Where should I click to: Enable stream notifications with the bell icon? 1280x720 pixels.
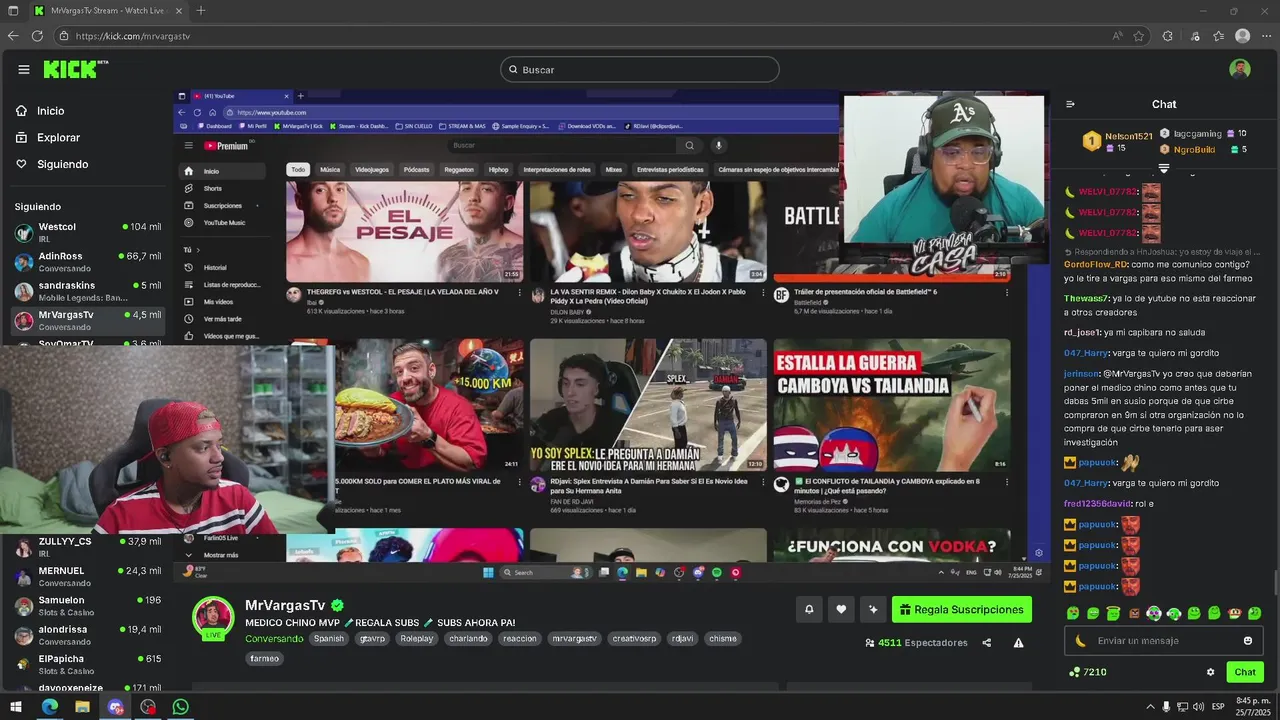tap(809, 609)
